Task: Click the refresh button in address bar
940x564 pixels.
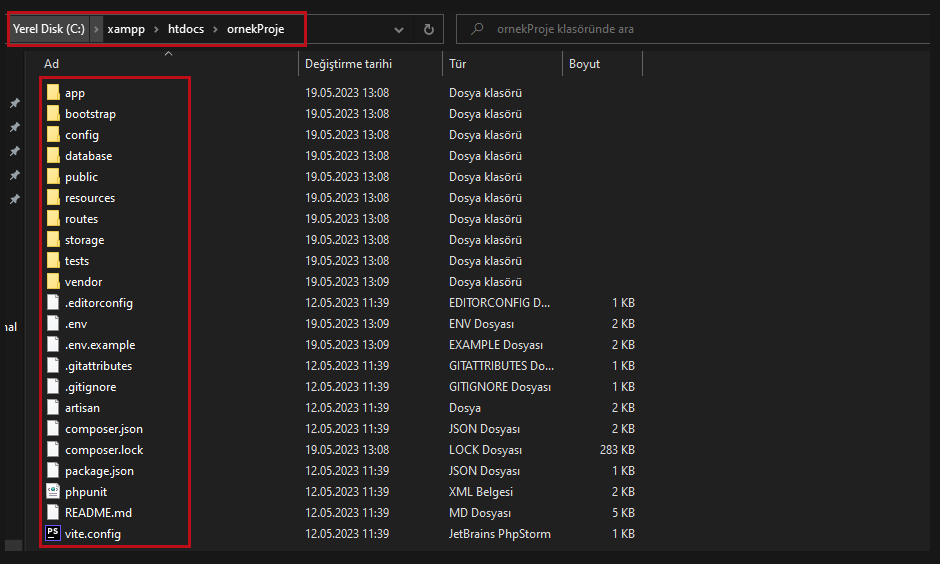Action: click(x=429, y=29)
